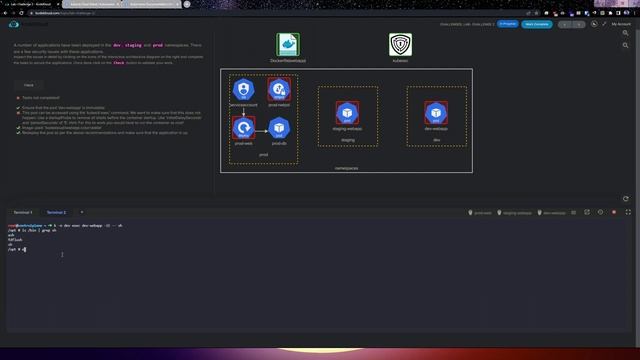
Task: Click the Mark Complete button
Action: click(x=537, y=24)
